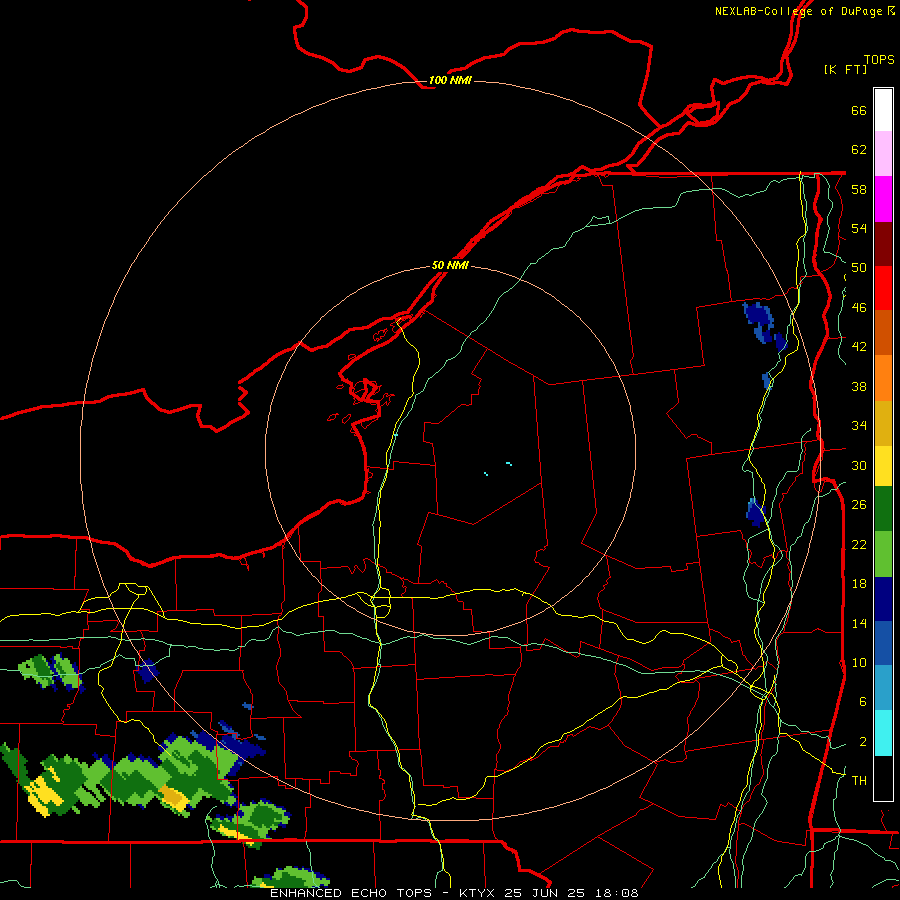
Task: Click the small blue echo on the eastern yellow highway
Action: coord(767,381)
